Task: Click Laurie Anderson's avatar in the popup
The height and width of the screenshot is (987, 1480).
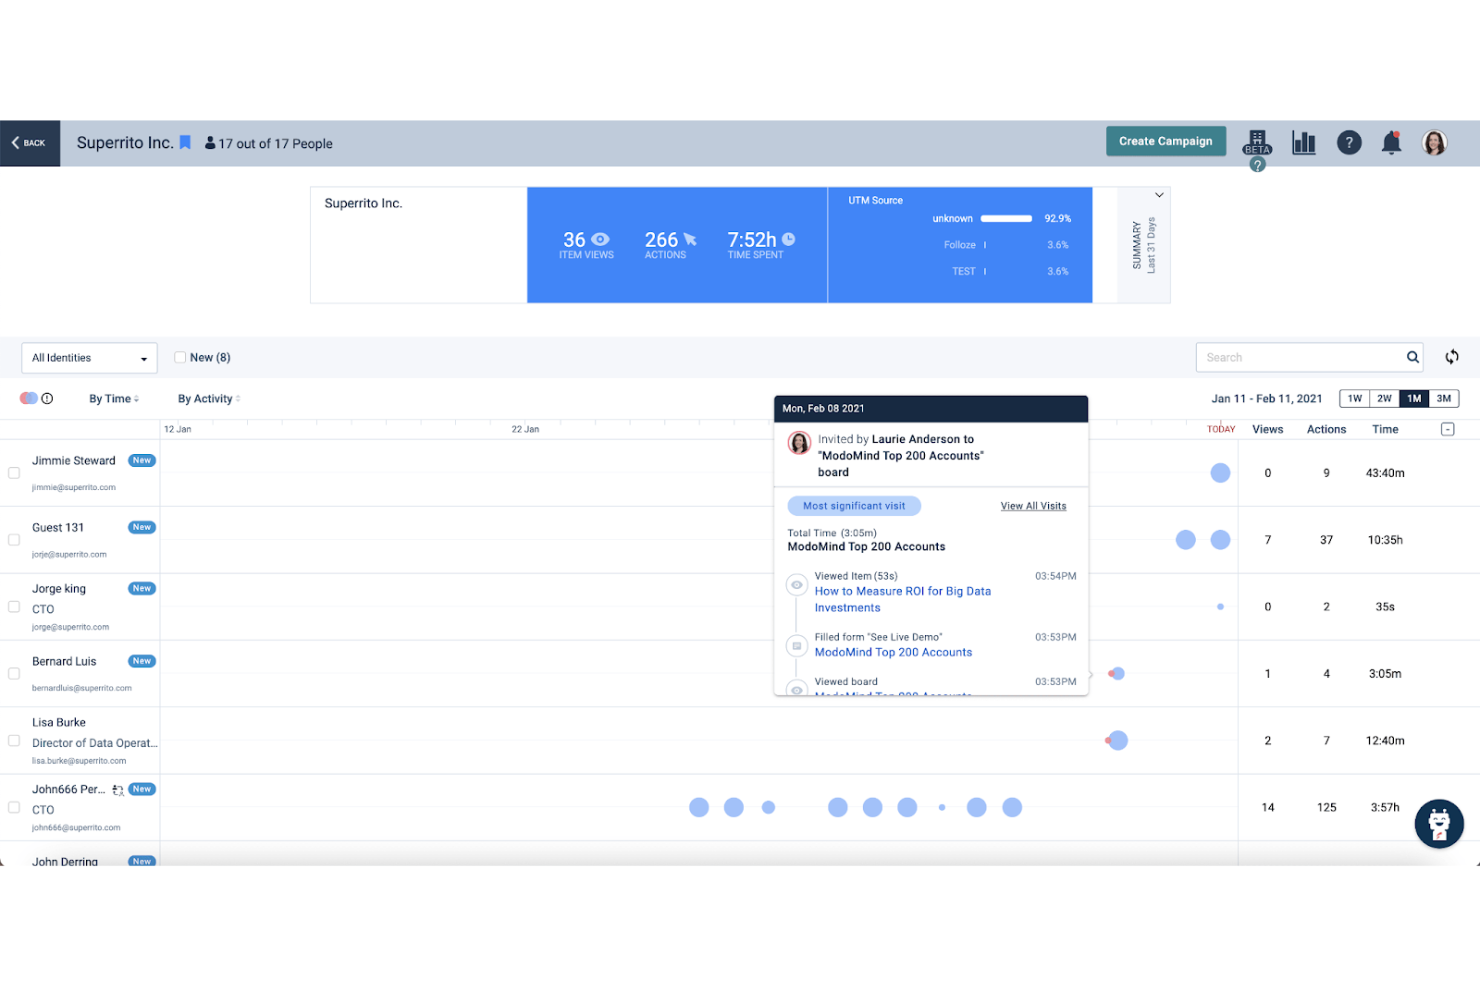Action: pyautogui.click(x=800, y=443)
